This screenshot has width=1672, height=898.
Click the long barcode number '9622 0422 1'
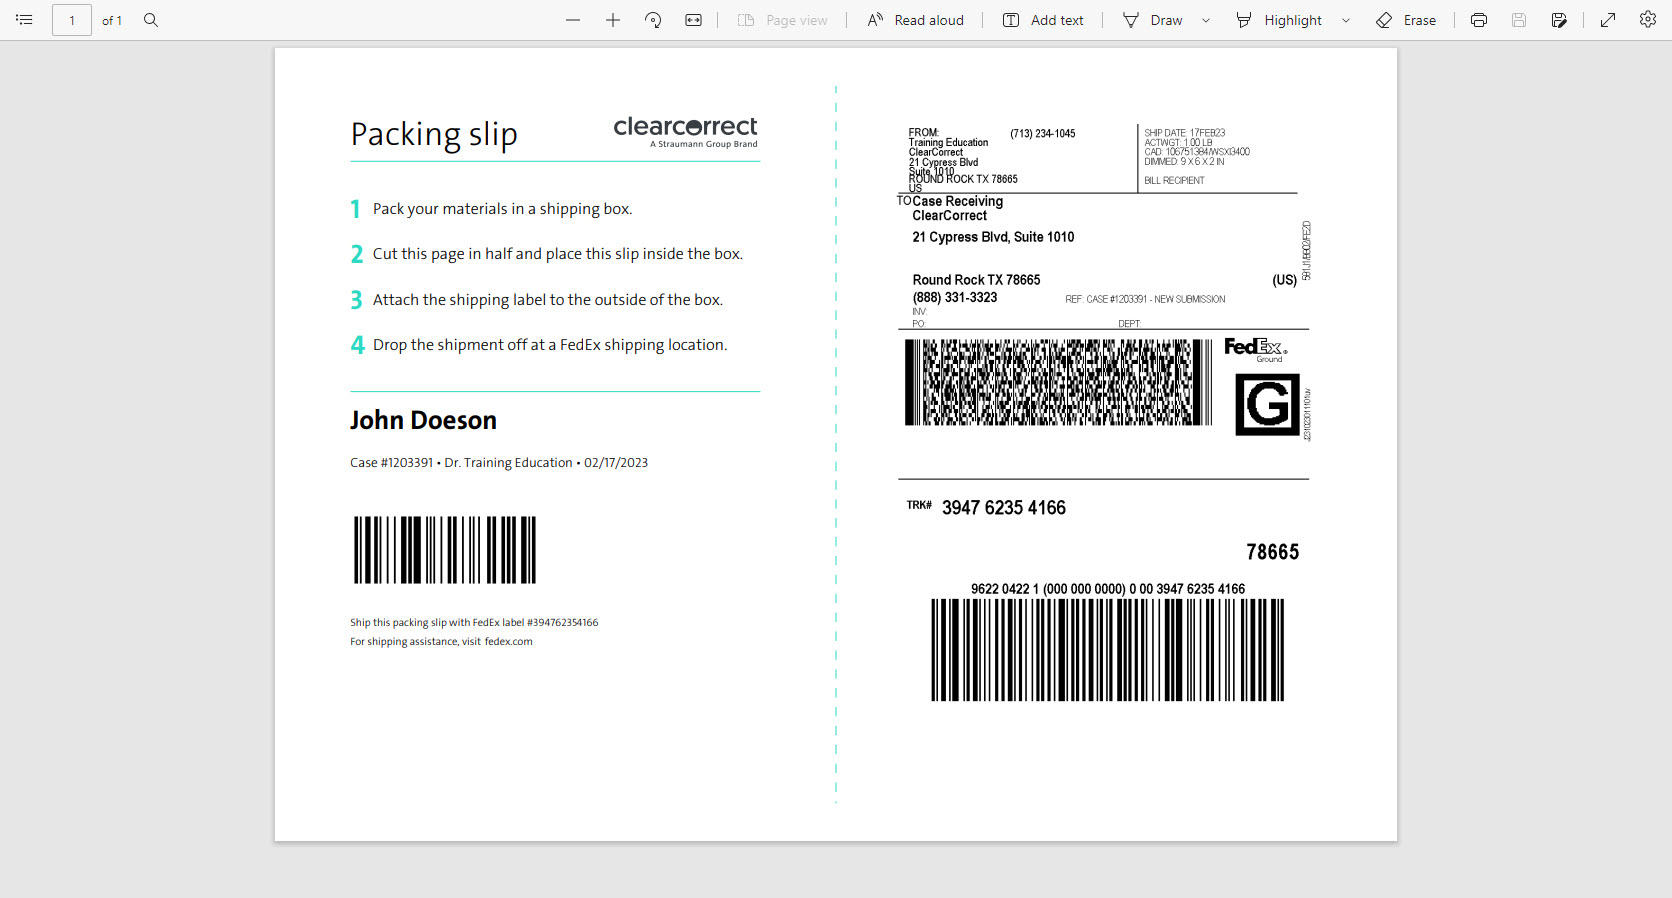[1108, 589]
